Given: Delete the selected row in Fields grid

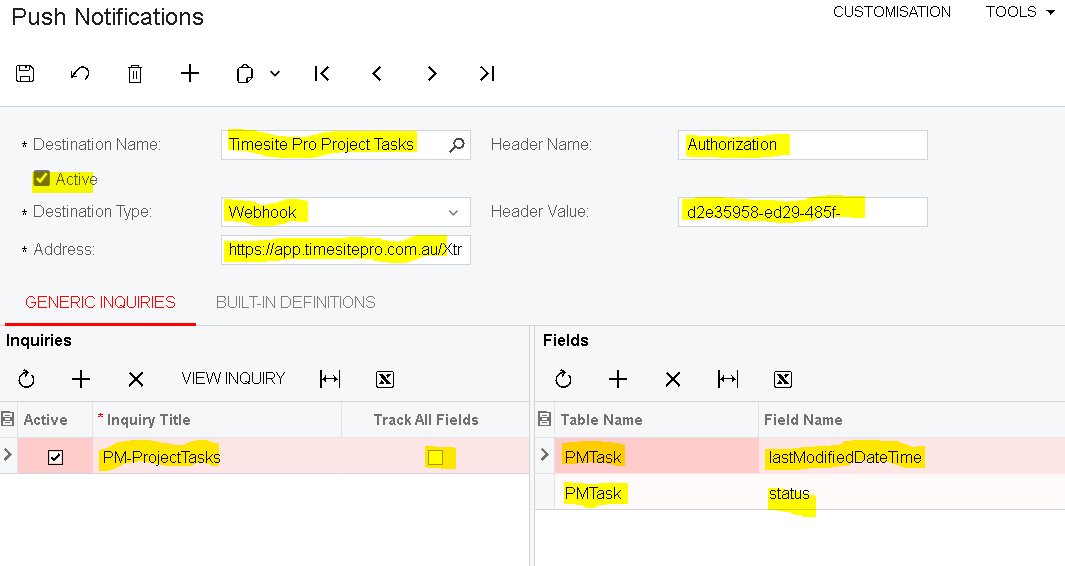Looking at the screenshot, I should [x=673, y=379].
